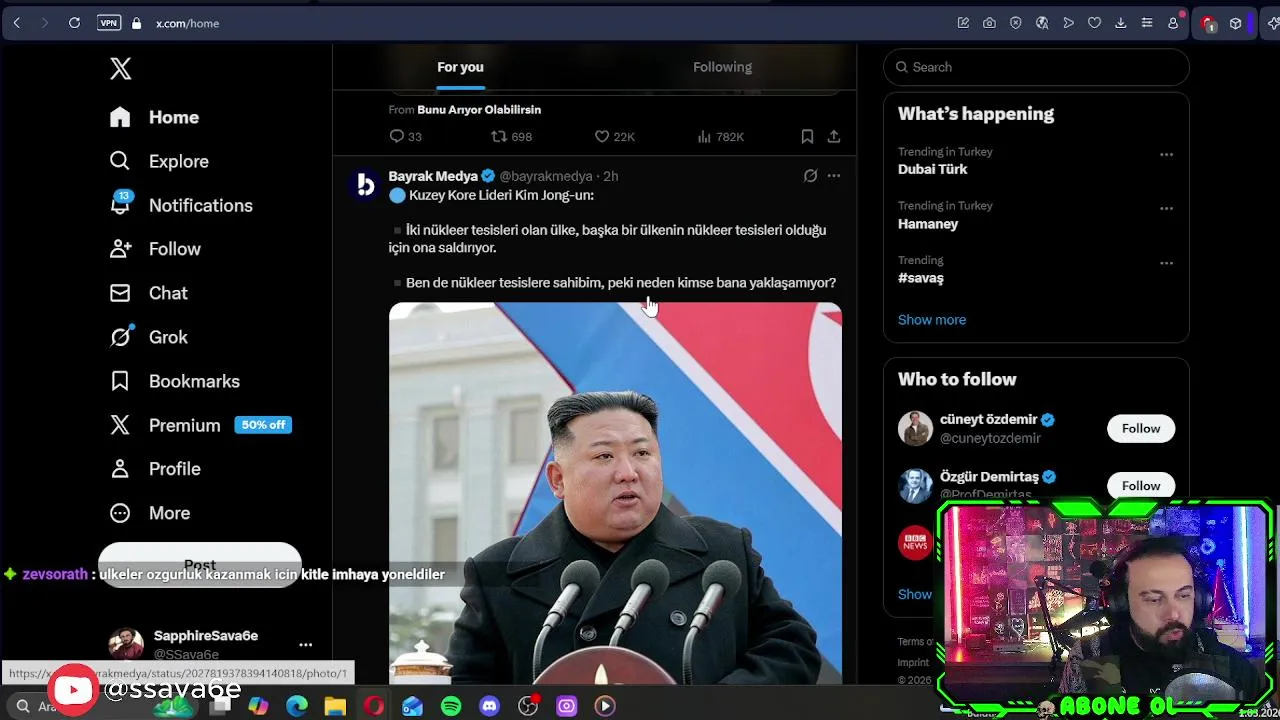Viewport: 1280px width, 720px height.
Task: Open browser account profile icon
Action: pyautogui.click(x=1173, y=23)
